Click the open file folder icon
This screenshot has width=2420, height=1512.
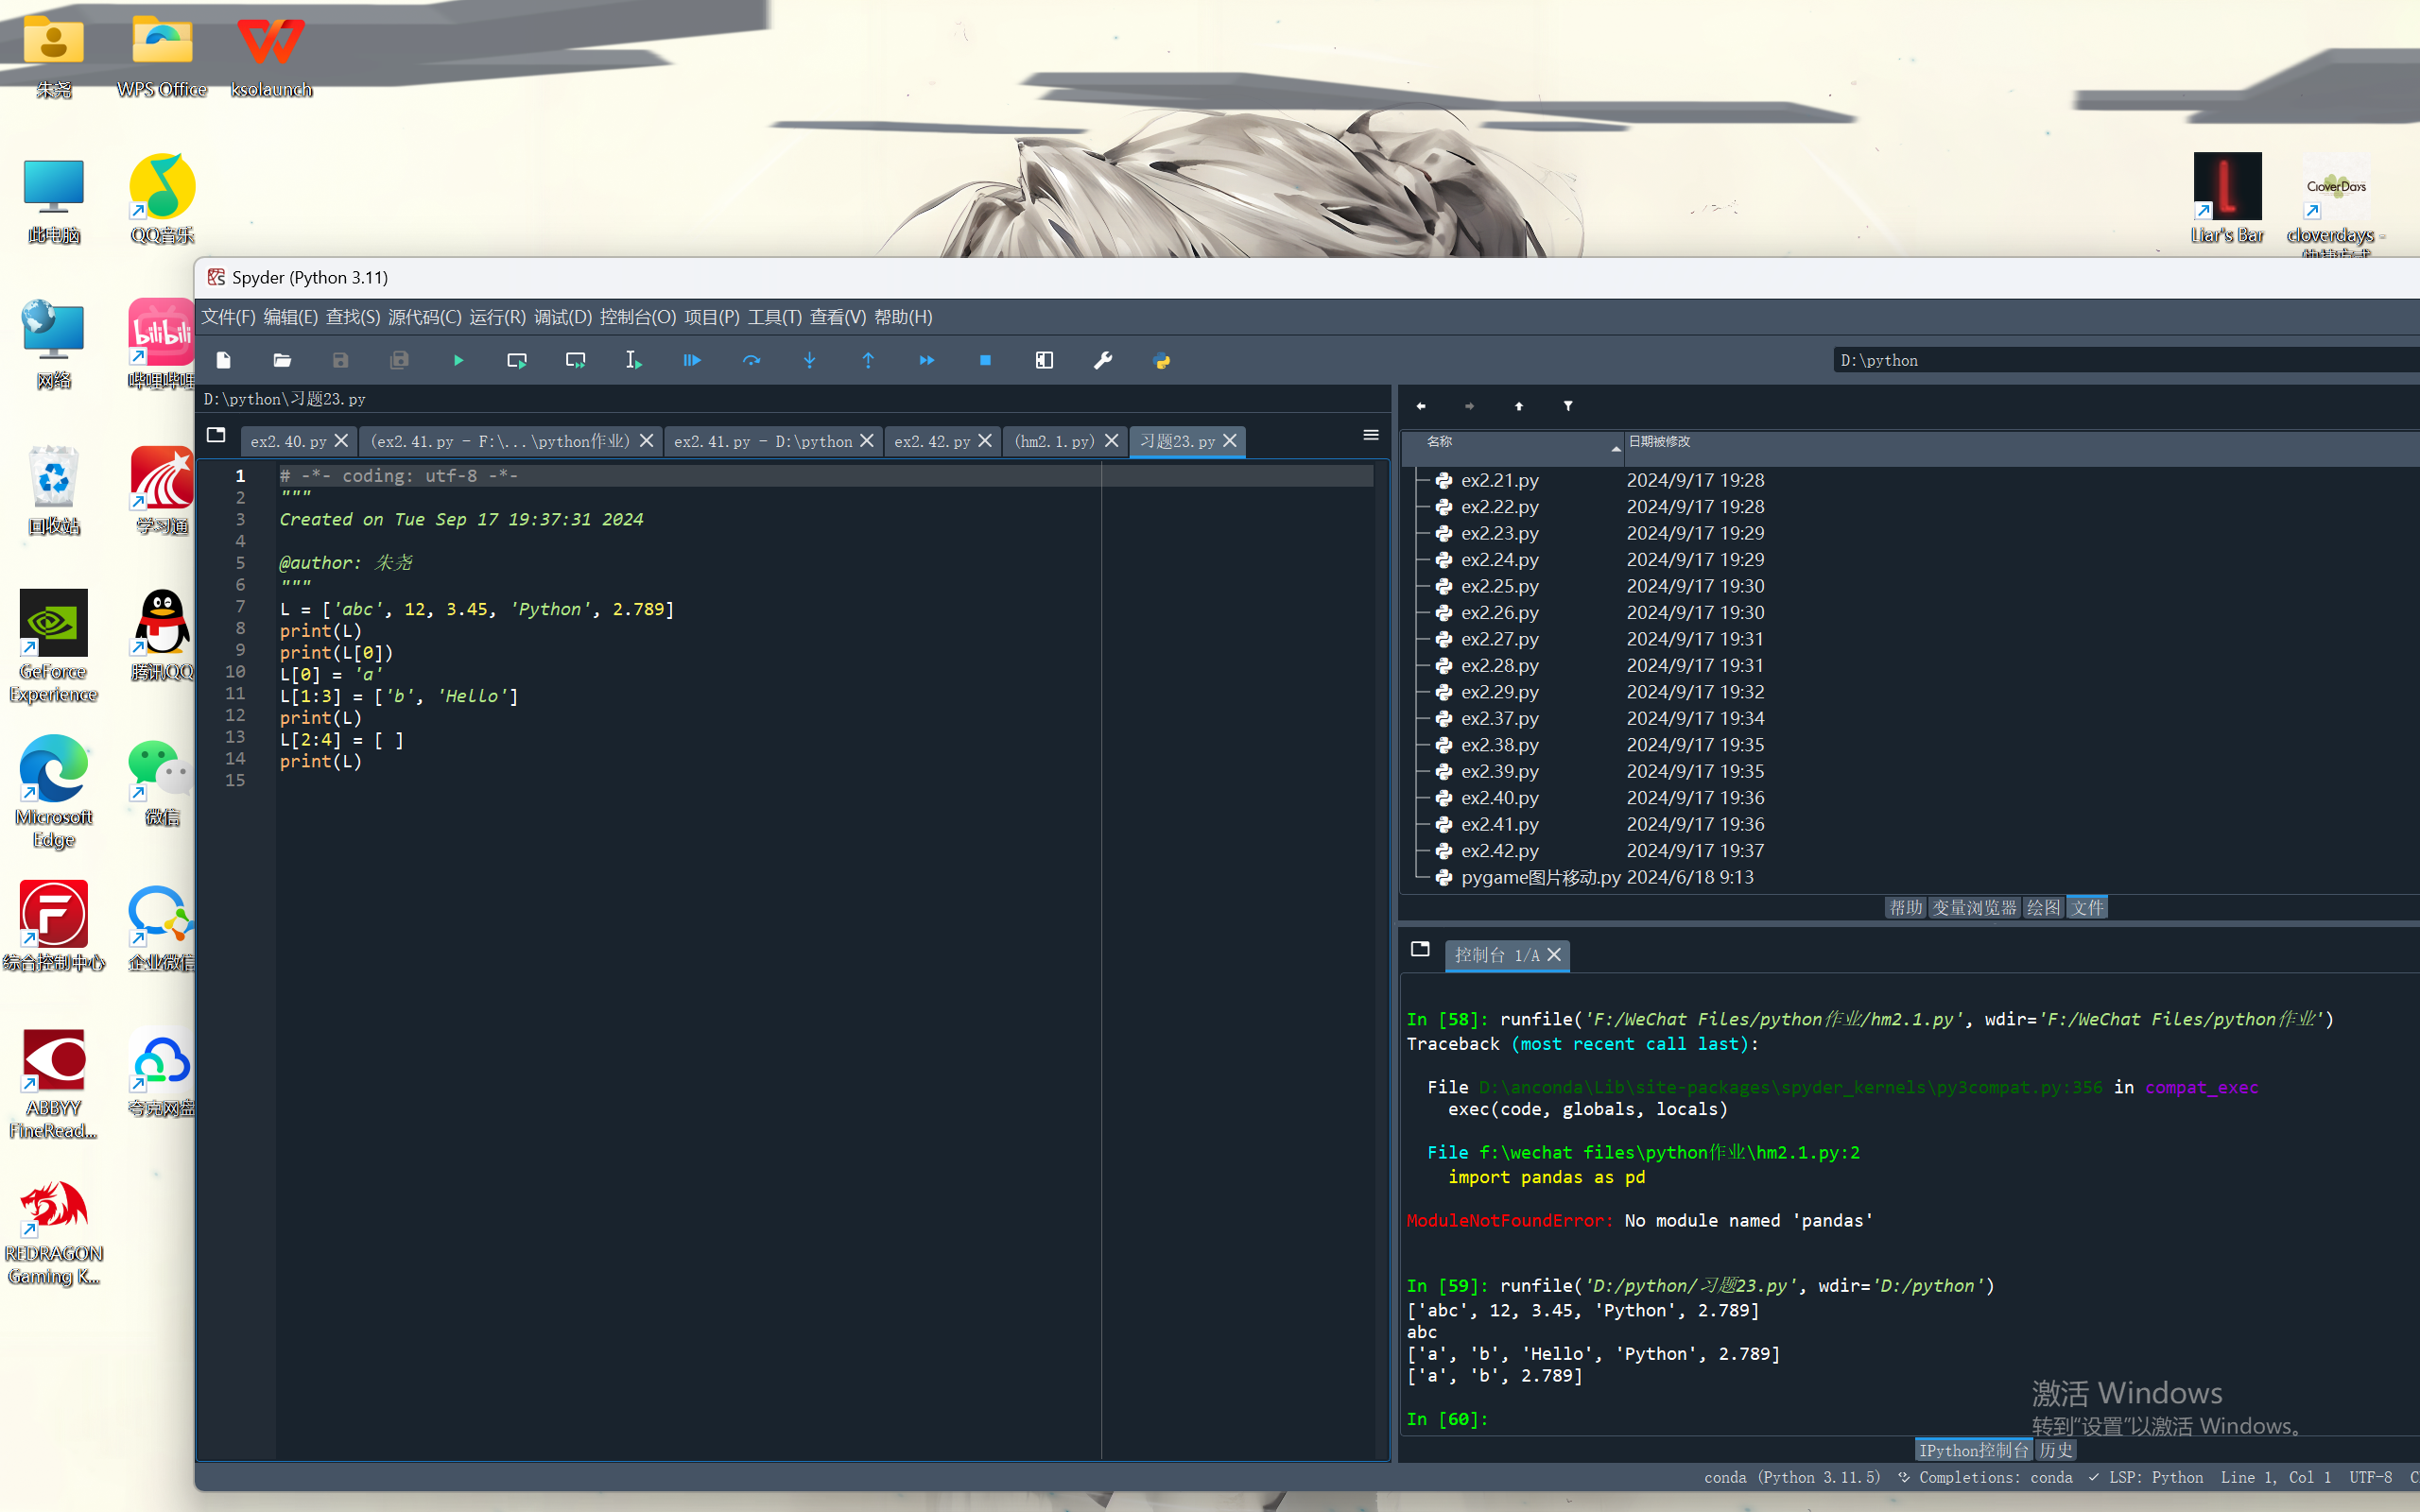(282, 360)
